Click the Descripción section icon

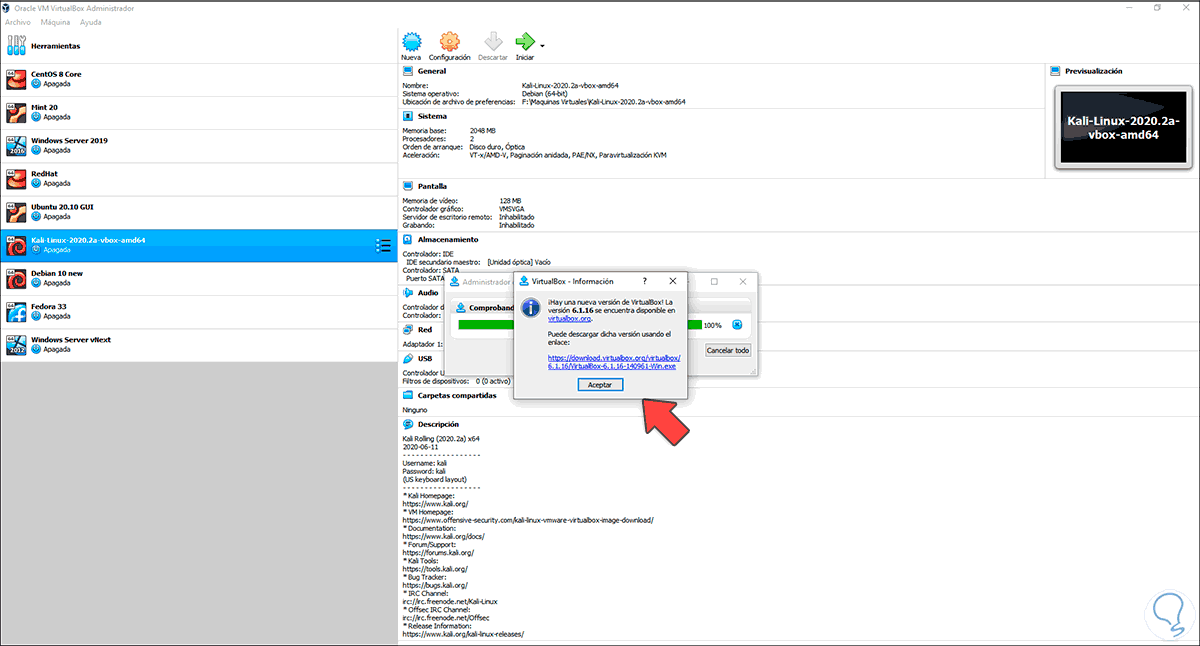pyautogui.click(x=408, y=424)
